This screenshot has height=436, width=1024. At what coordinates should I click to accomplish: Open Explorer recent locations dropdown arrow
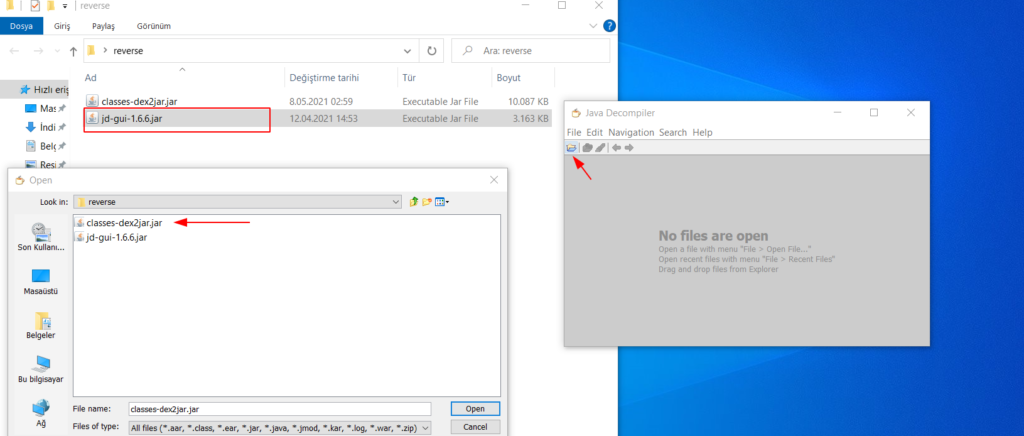pyautogui.click(x=57, y=51)
